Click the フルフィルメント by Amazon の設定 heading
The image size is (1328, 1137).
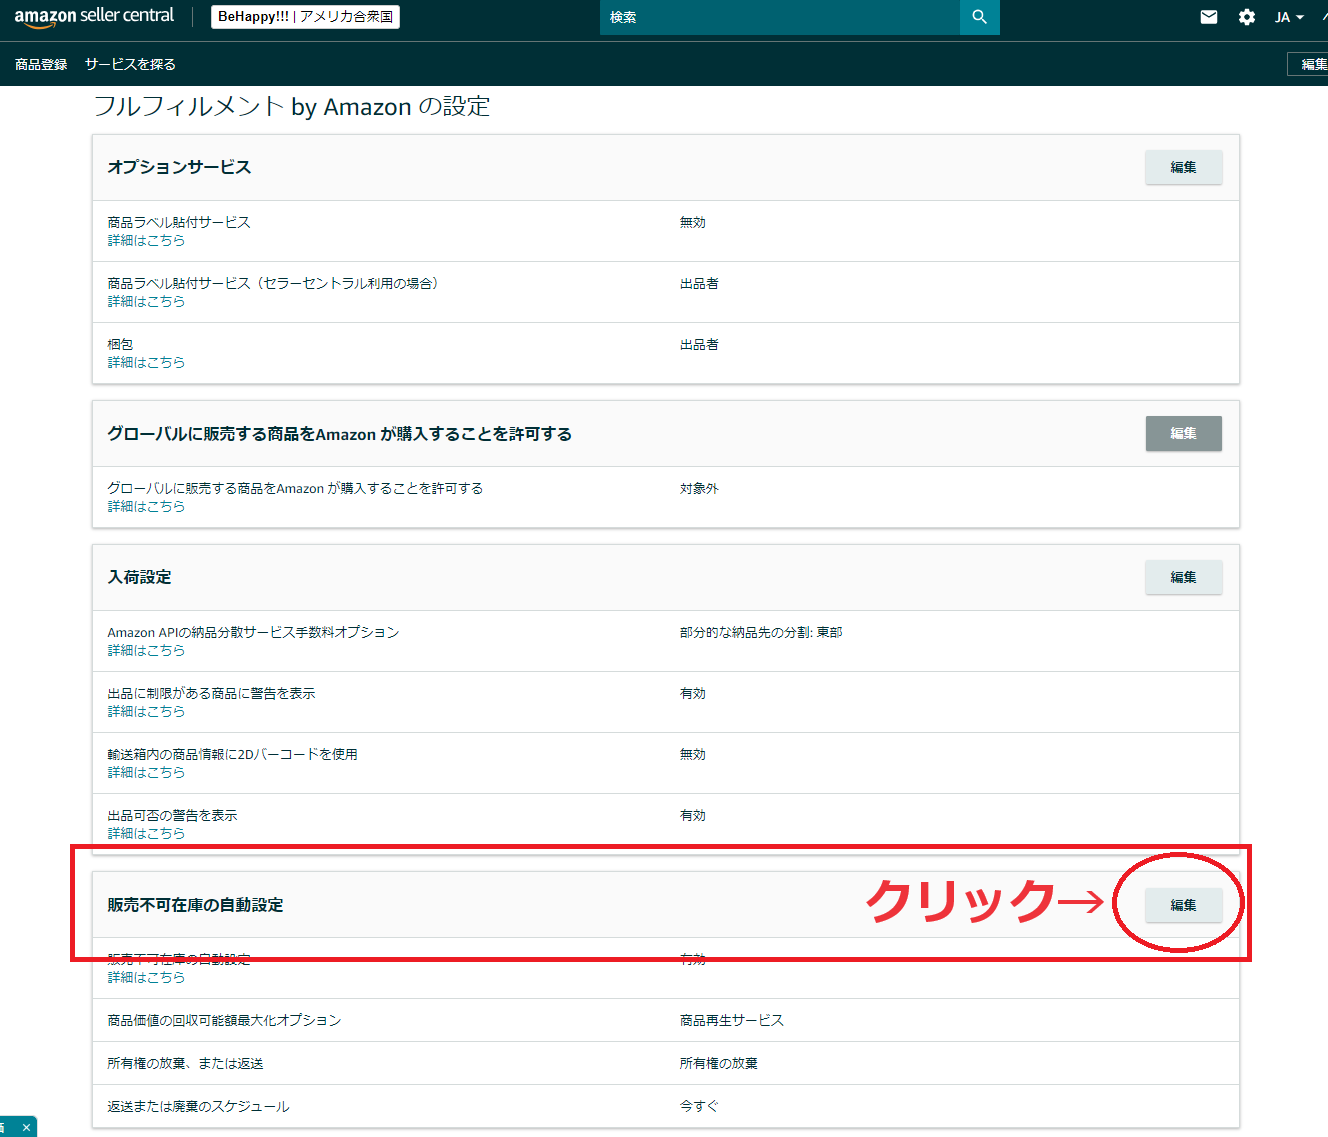[292, 106]
